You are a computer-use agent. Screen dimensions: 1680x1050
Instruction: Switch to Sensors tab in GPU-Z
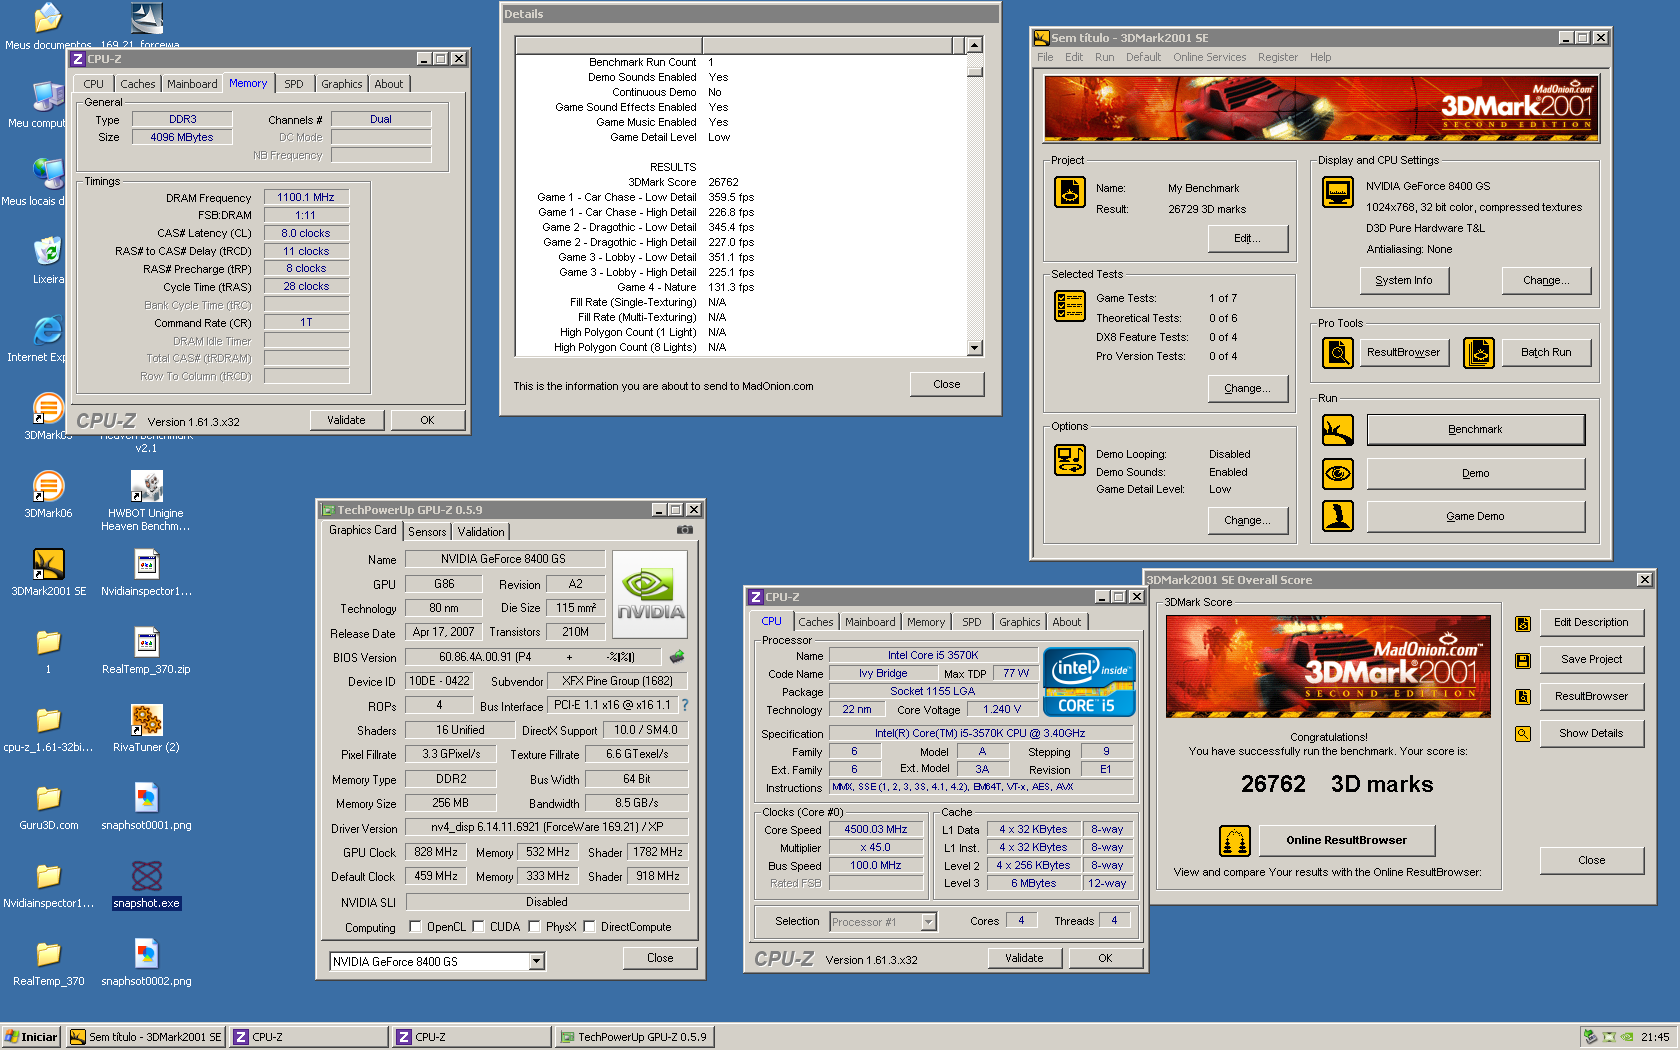pos(427,532)
